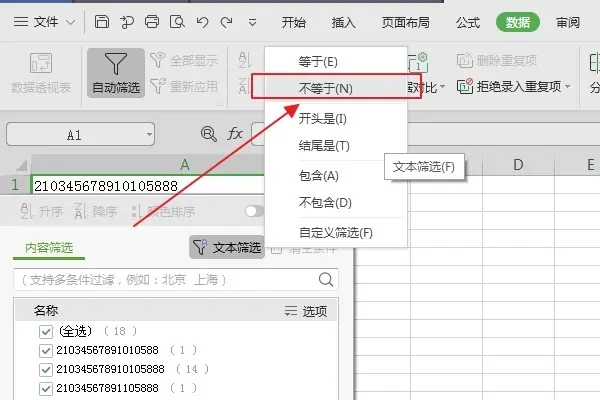Choose 等于(E) from filter menu

(x=336, y=62)
